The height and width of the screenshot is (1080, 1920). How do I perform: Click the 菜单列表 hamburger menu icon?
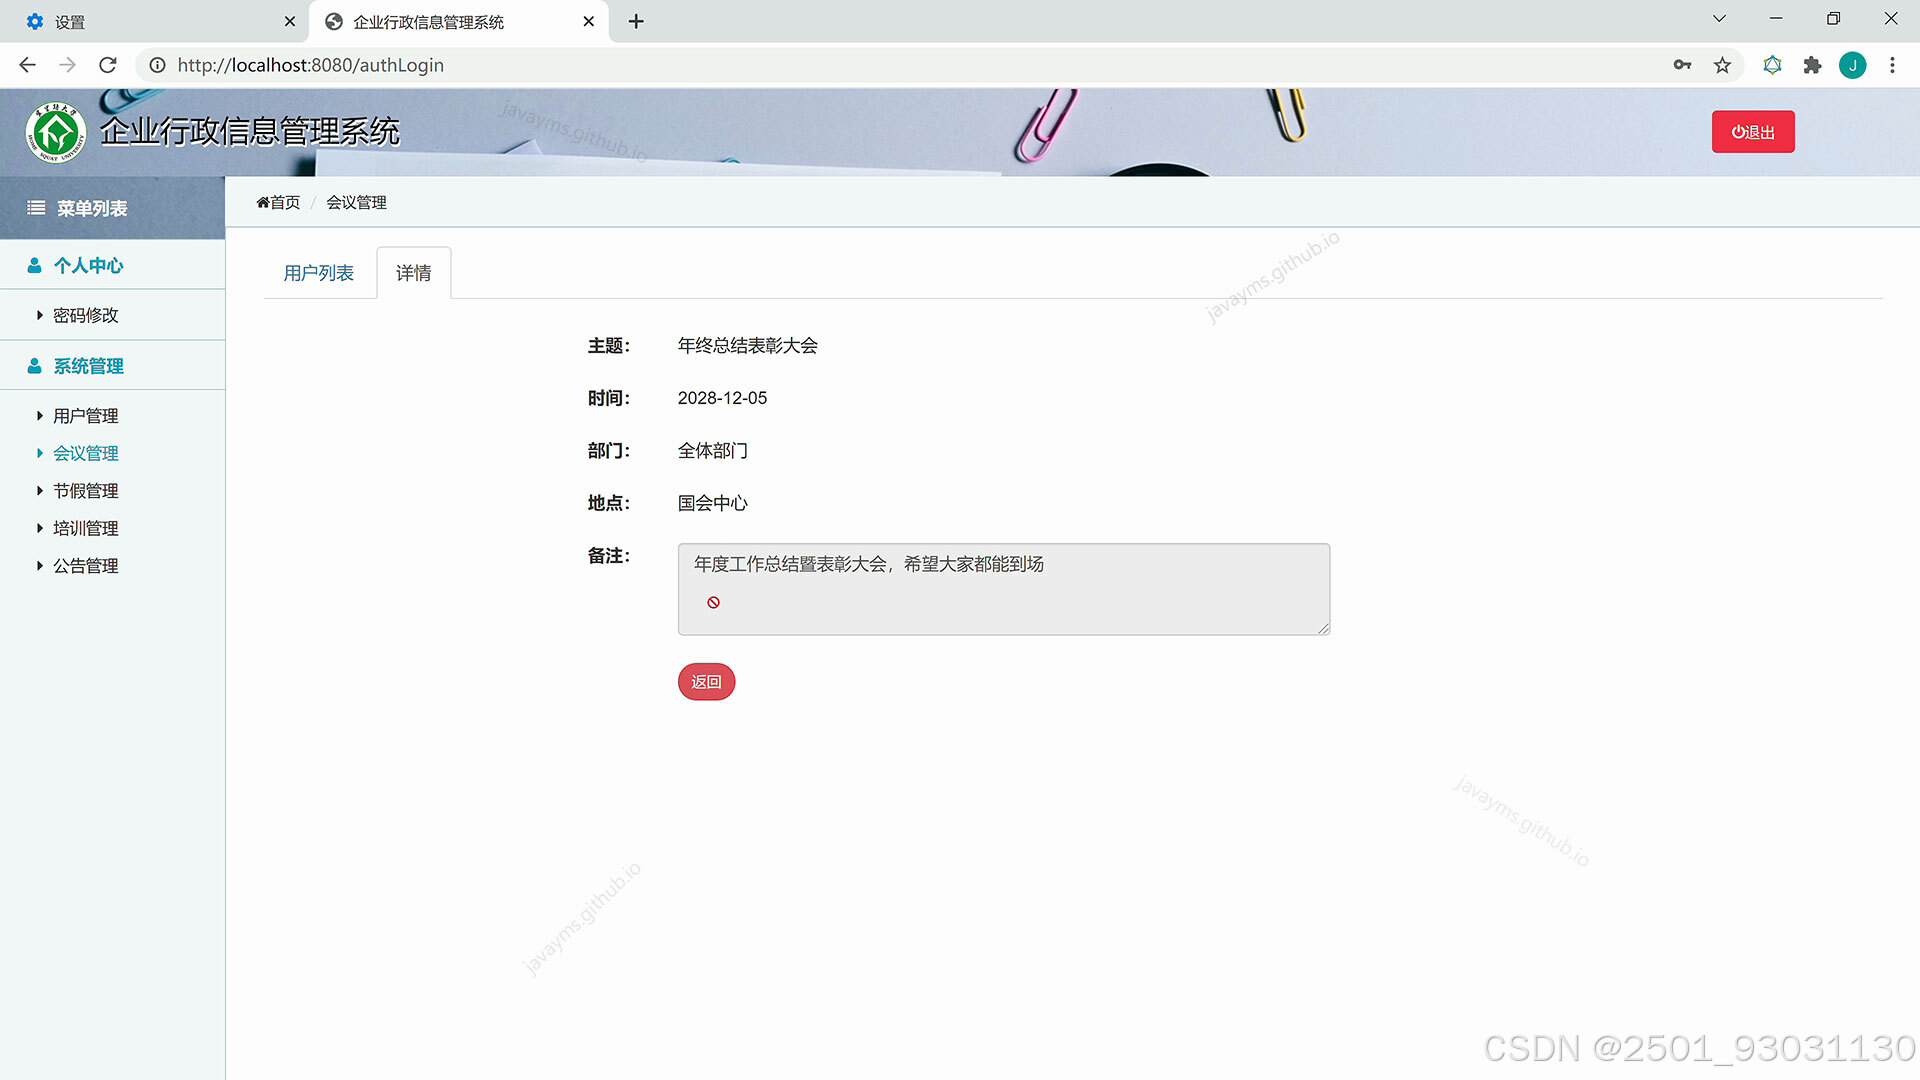(36, 208)
